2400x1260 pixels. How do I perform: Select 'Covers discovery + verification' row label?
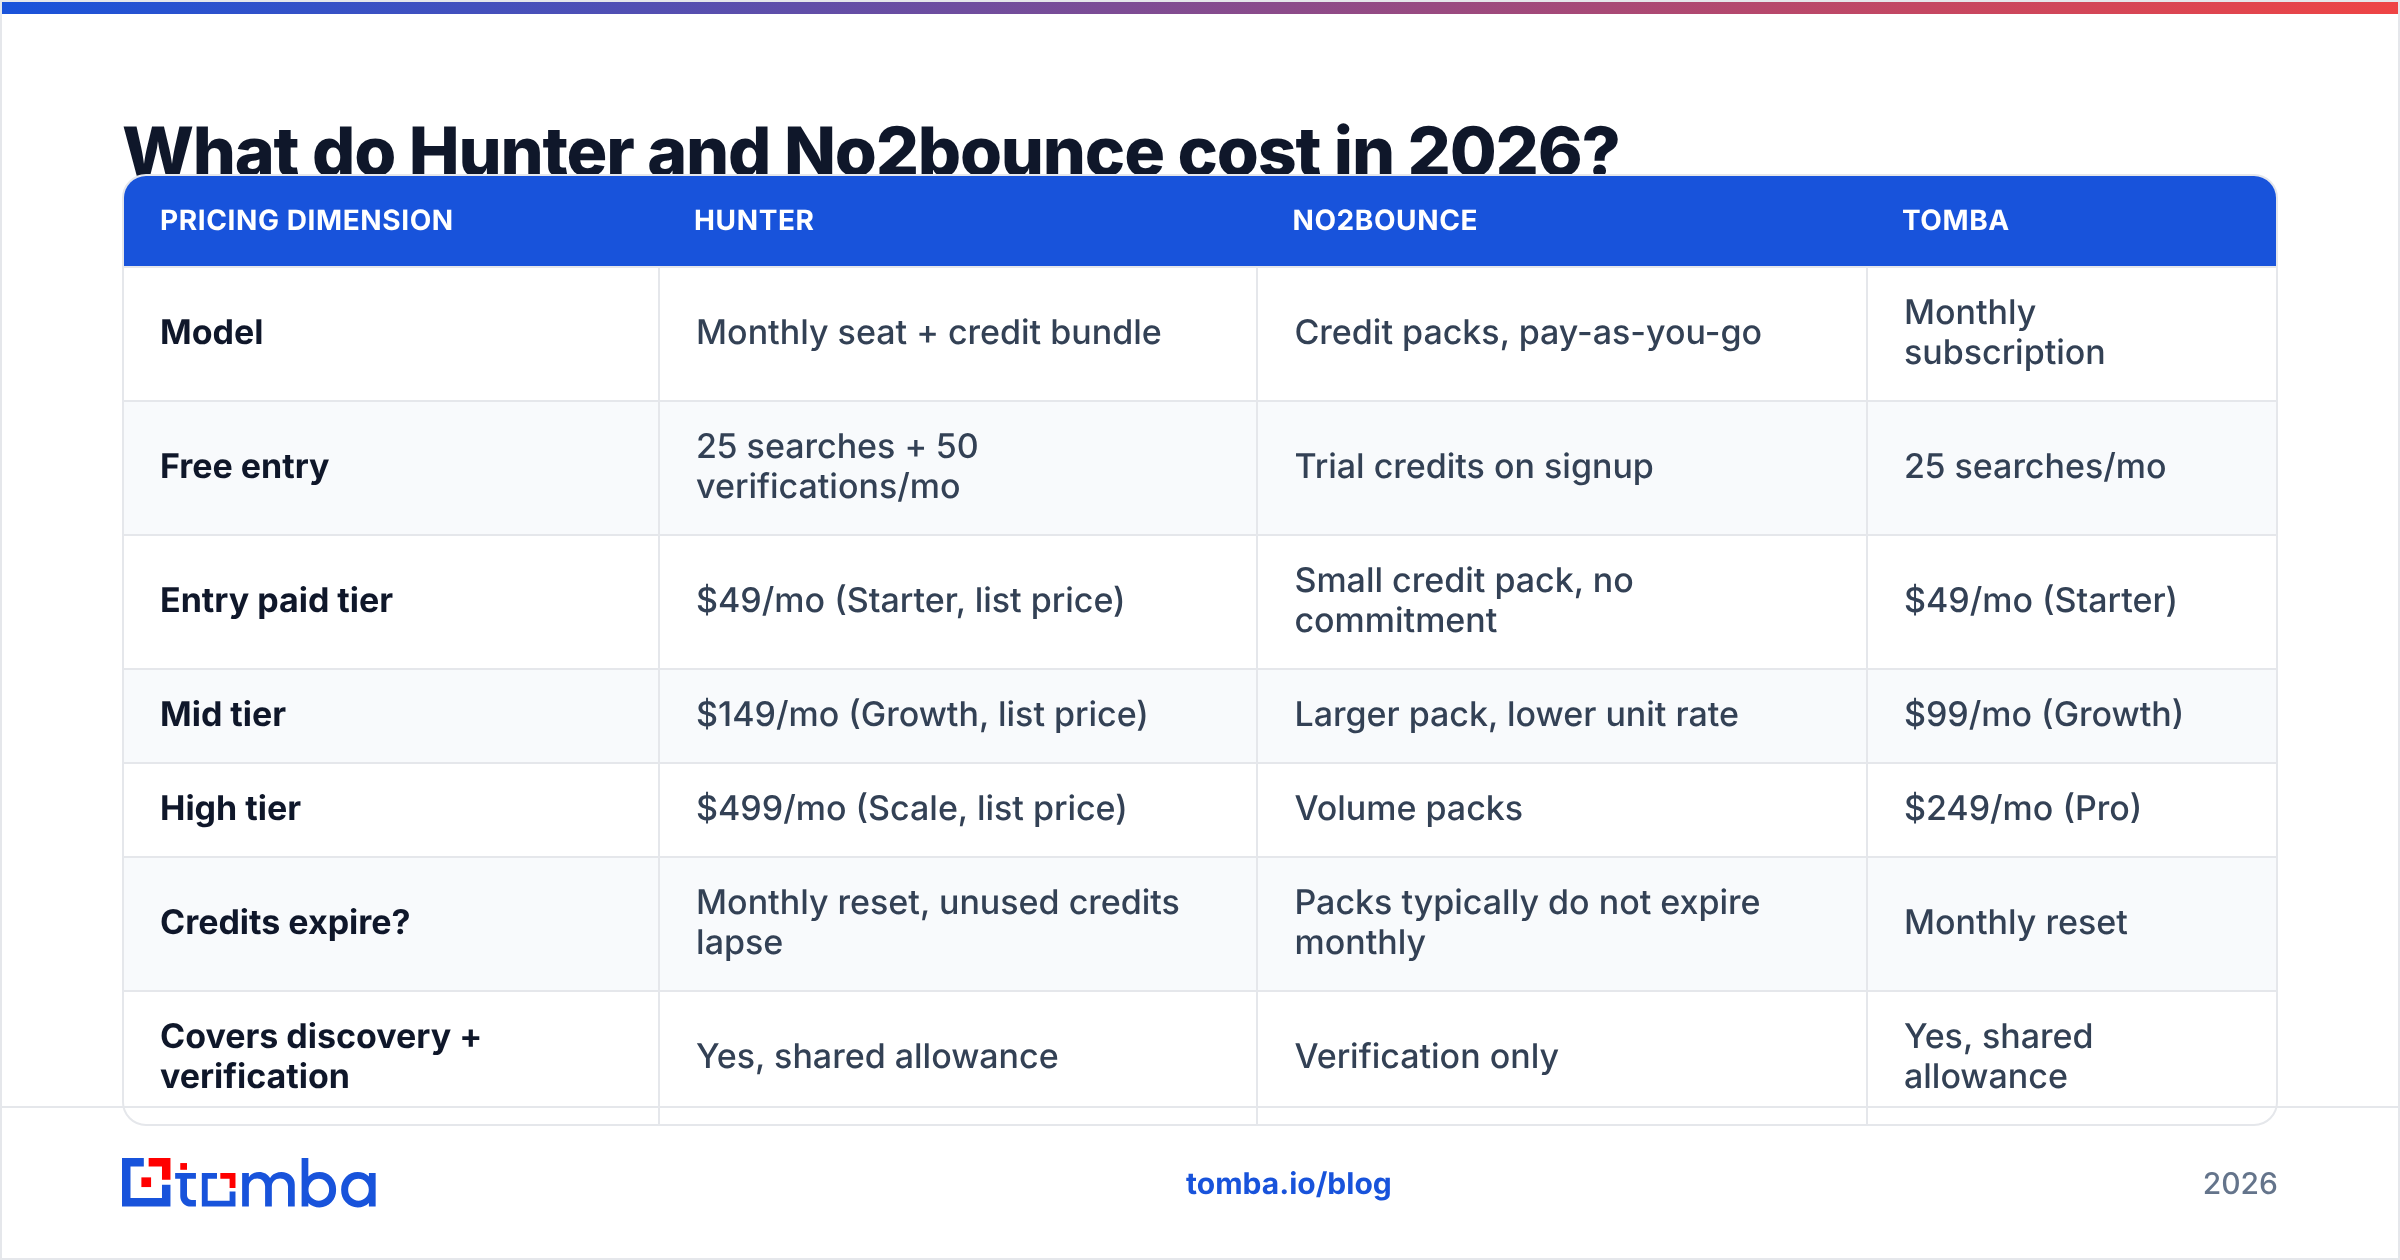[320, 1056]
